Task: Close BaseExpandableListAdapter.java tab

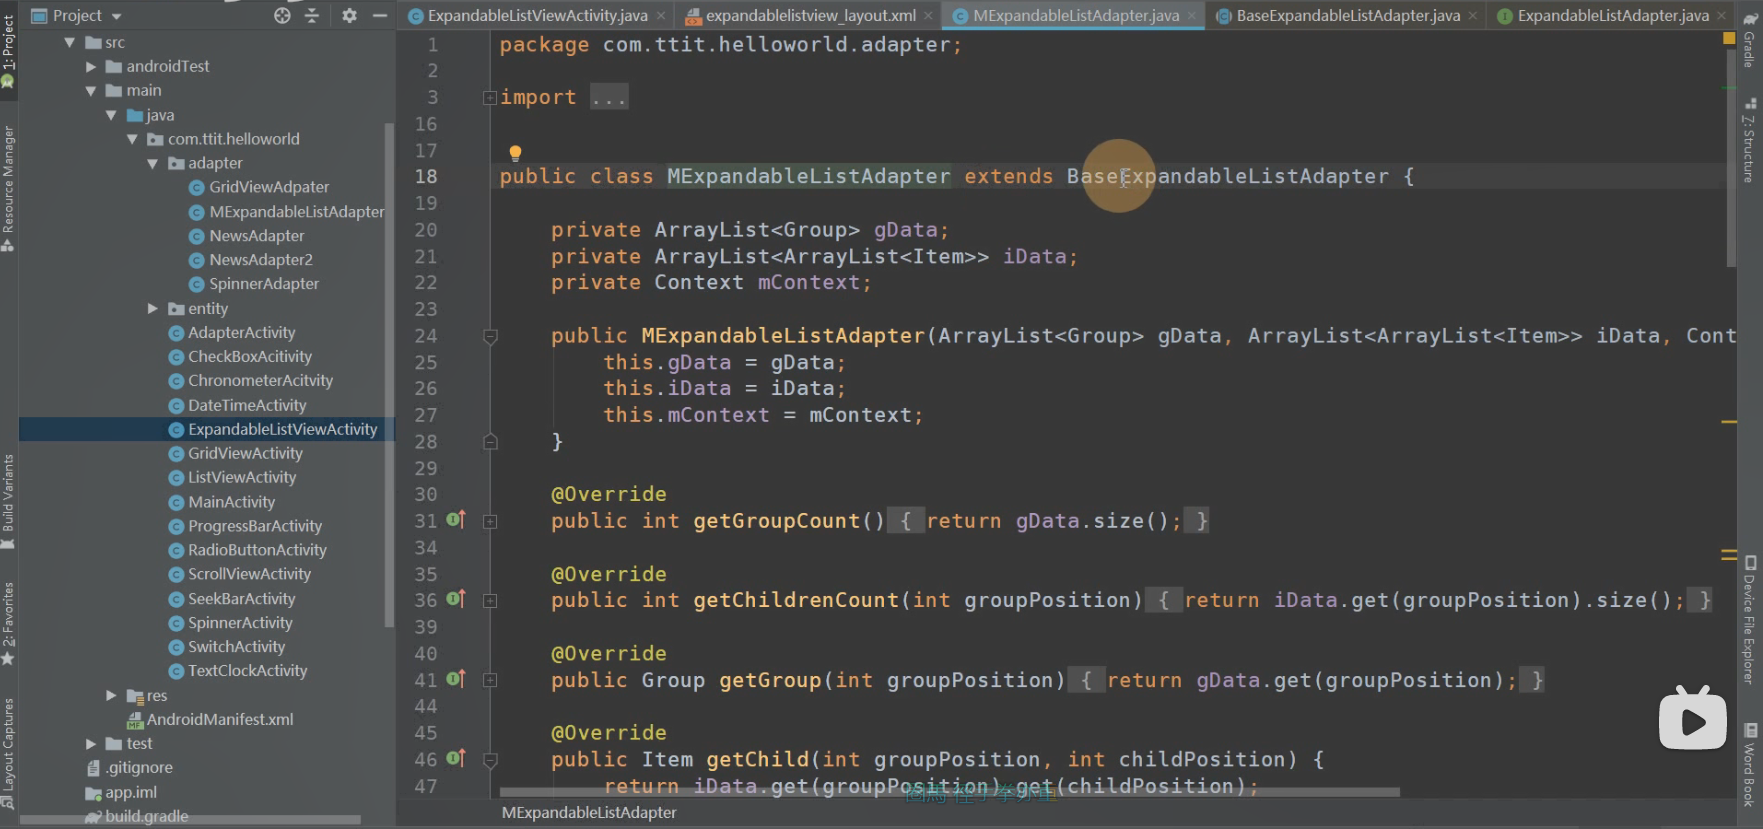Action: tap(1472, 15)
